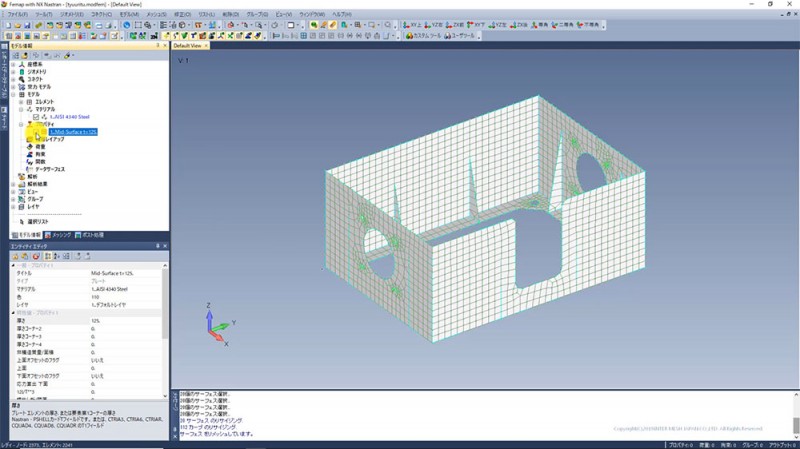This screenshot has width=800, height=449.
Task: Expand the 座標系 tree node
Action: (x=13, y=64)
